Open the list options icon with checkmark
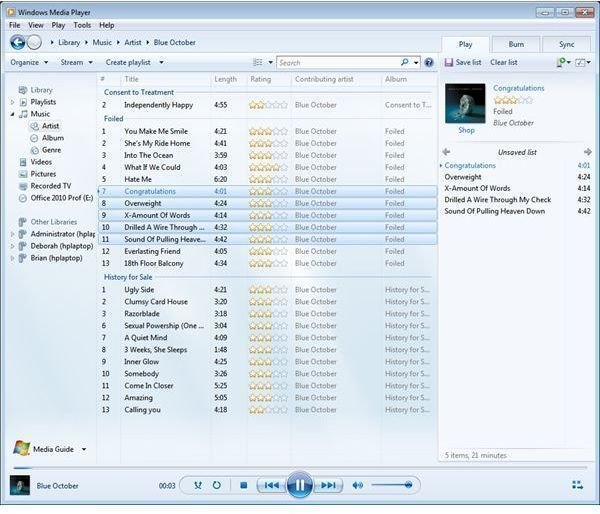Viewport: 600px width, 514px height. tap(580, 62)
